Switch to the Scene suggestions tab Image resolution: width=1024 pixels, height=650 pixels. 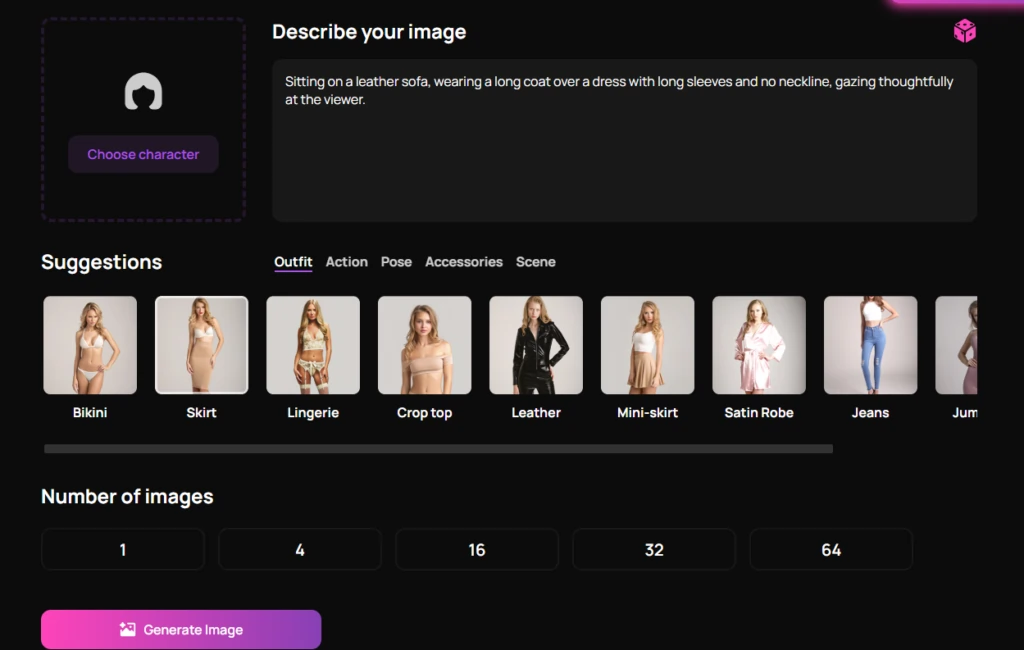pos(536,262)
